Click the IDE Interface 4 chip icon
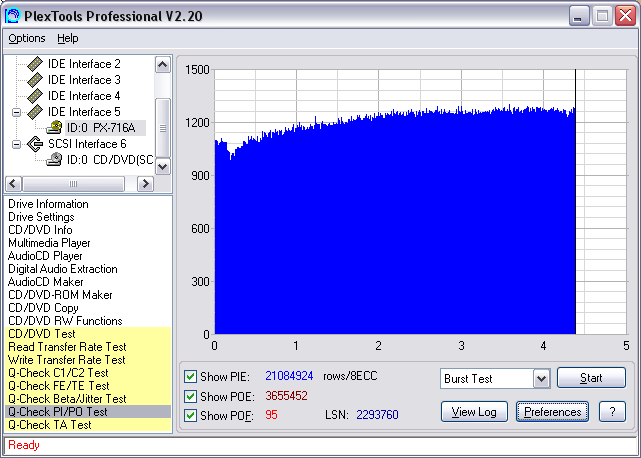Viewport: 641px width, 458px height. click(35, 96)
